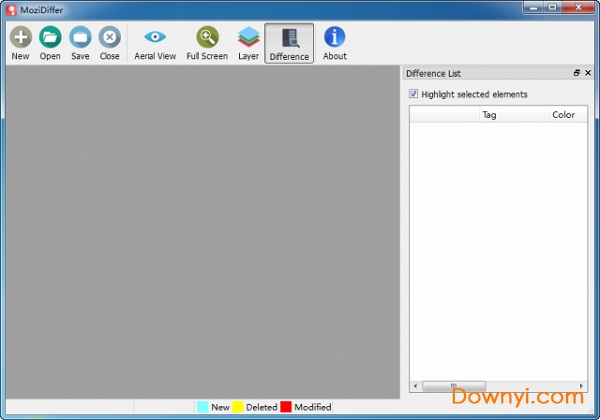Viewport: 600px width, 420px height.
Task: Click the scroll right arrow in Difference List
Action: click(x=581, y=387)
